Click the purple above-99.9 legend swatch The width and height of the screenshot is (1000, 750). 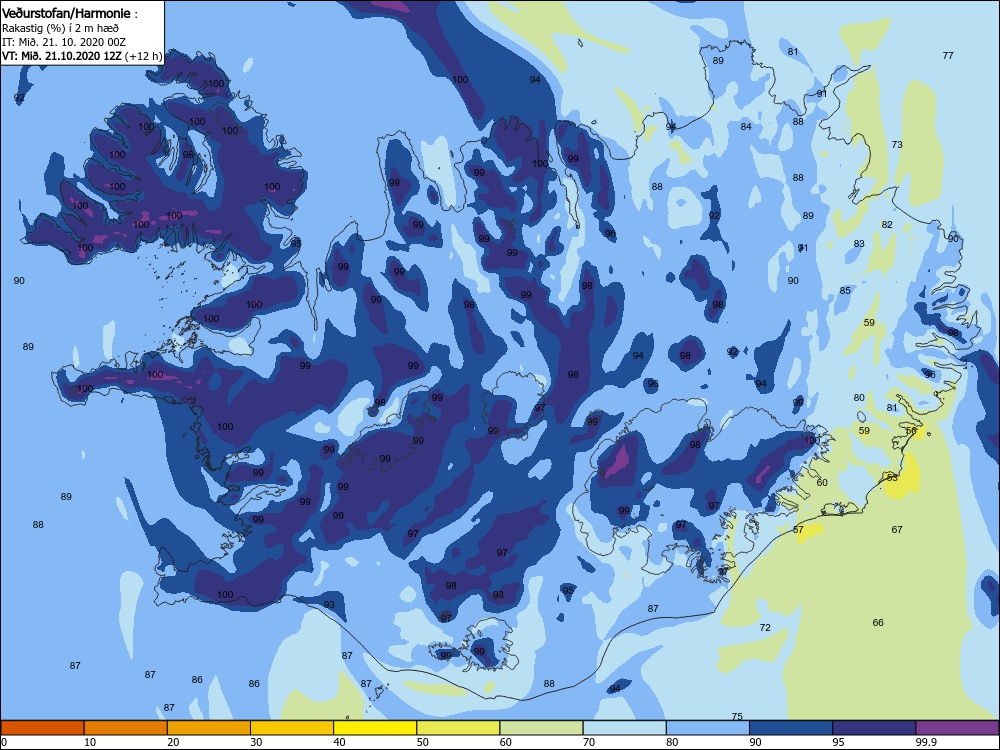(x=957, y=728)
